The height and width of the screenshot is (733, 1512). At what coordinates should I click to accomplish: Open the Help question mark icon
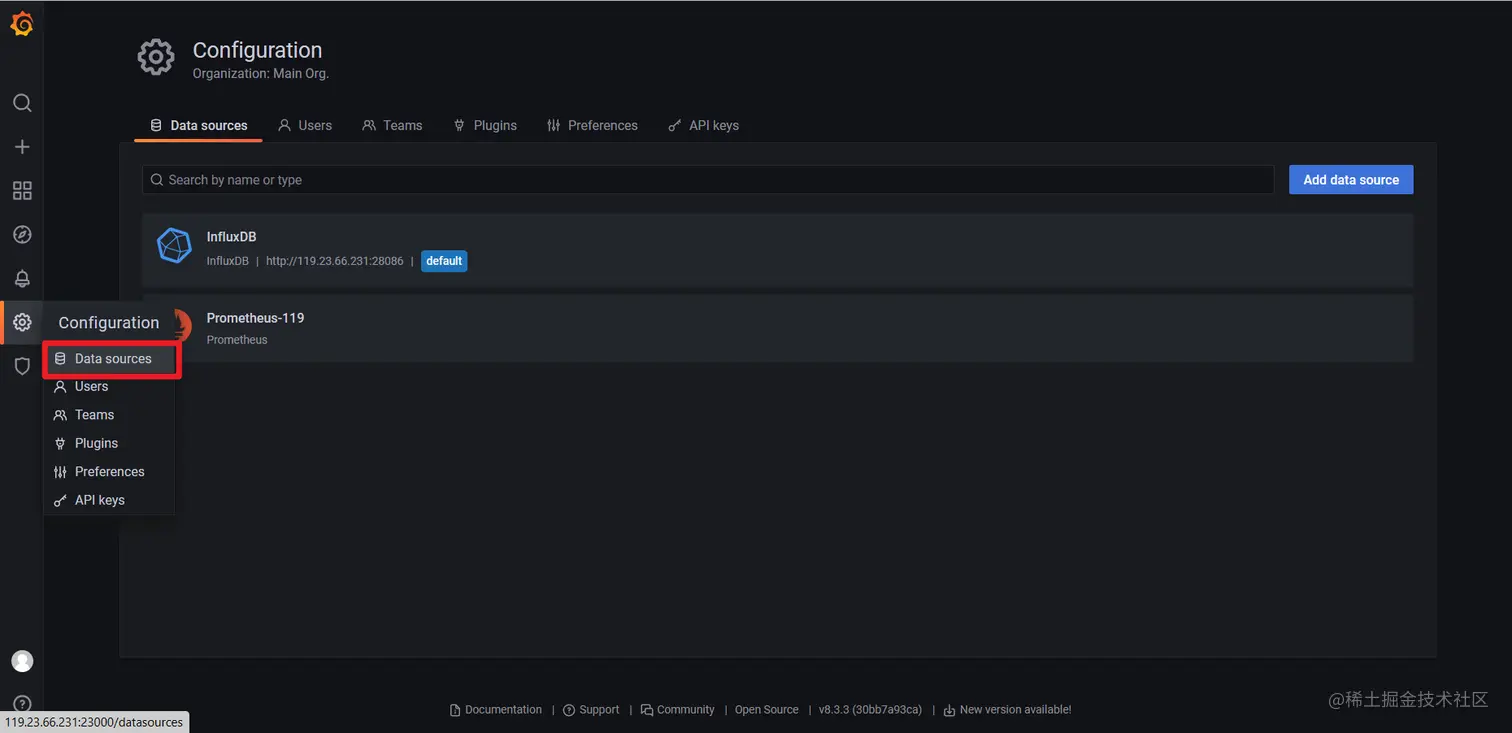click(x=22, y=704)
